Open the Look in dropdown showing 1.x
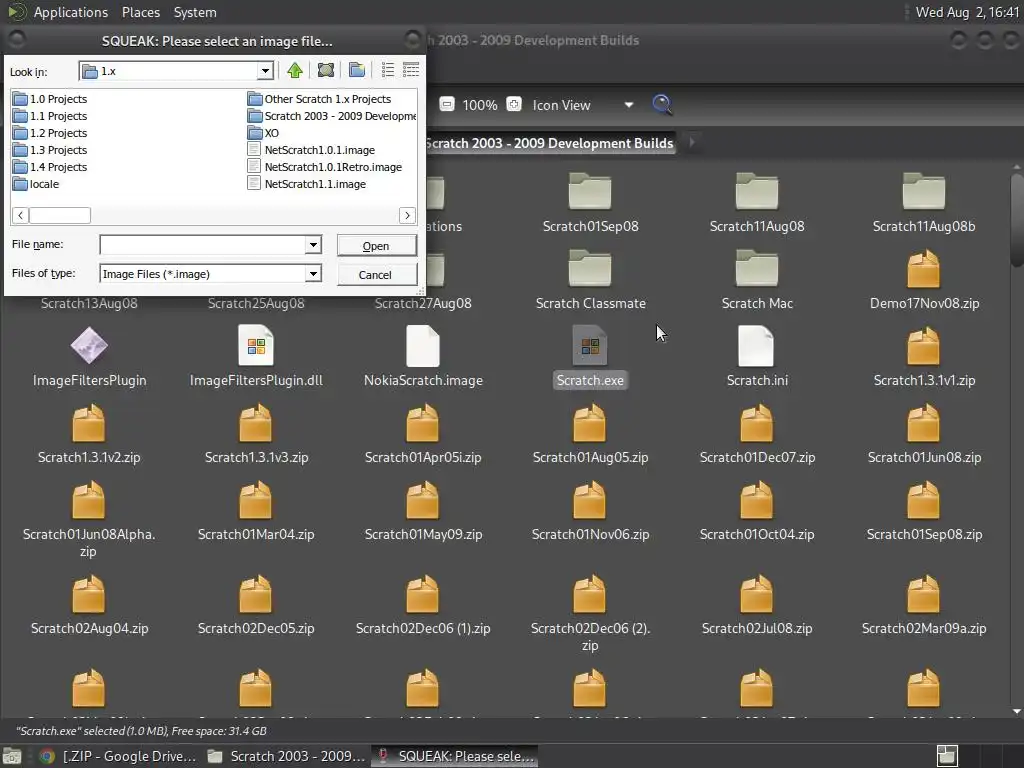The height and width of the screenshot is (768, 1024). (x=264, y=71)
